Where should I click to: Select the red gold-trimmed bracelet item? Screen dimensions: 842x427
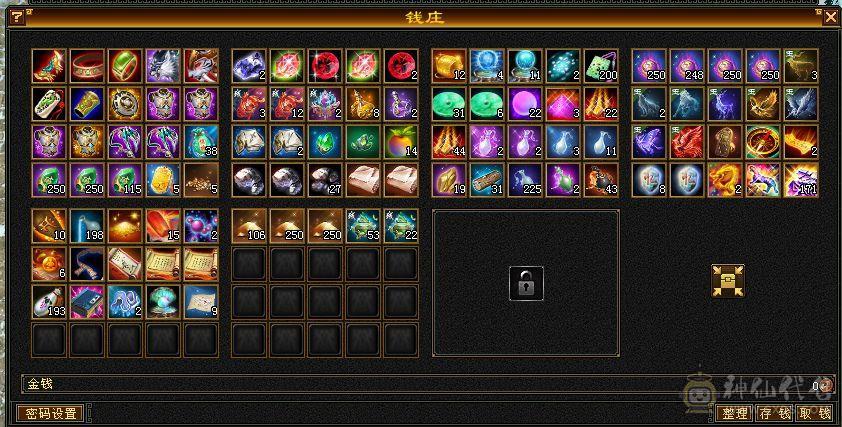click(87, 66)
